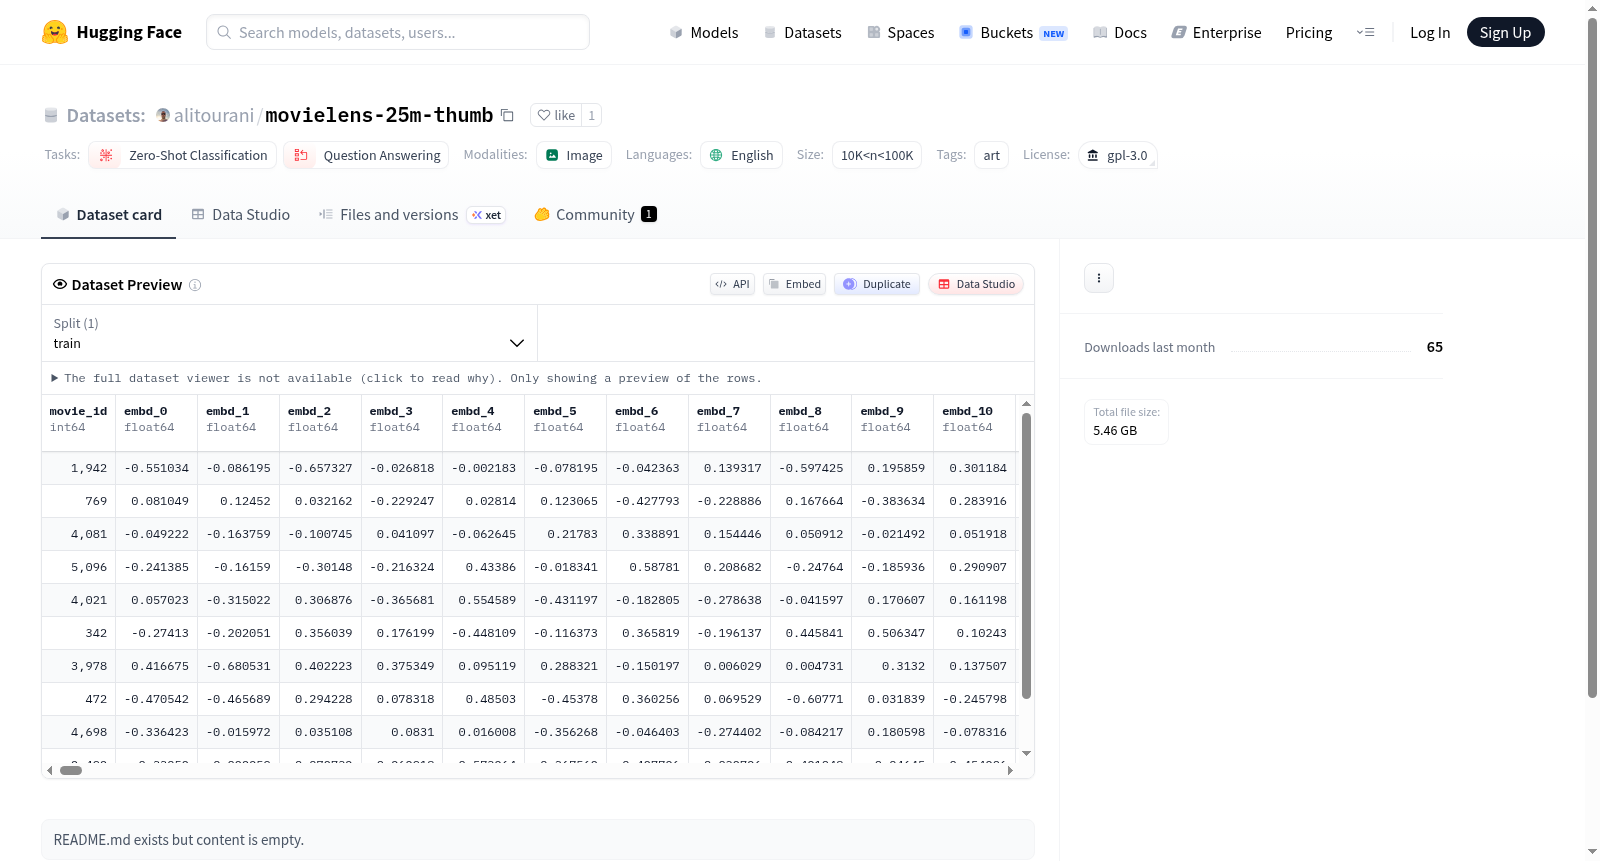This screenshot has height=861, width=1600.
Task: Open the Community tab
Action: (x=596, y=215)
